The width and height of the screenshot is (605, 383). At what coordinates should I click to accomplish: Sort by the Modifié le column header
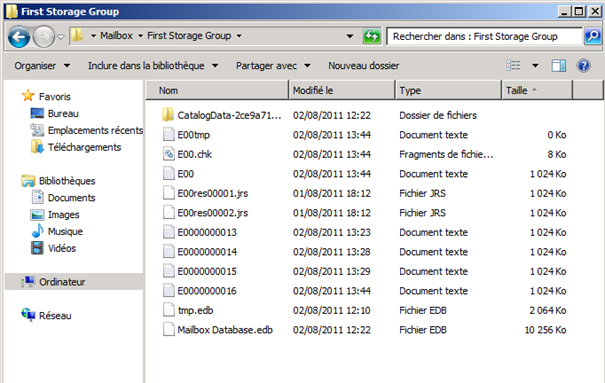(342, 90)
